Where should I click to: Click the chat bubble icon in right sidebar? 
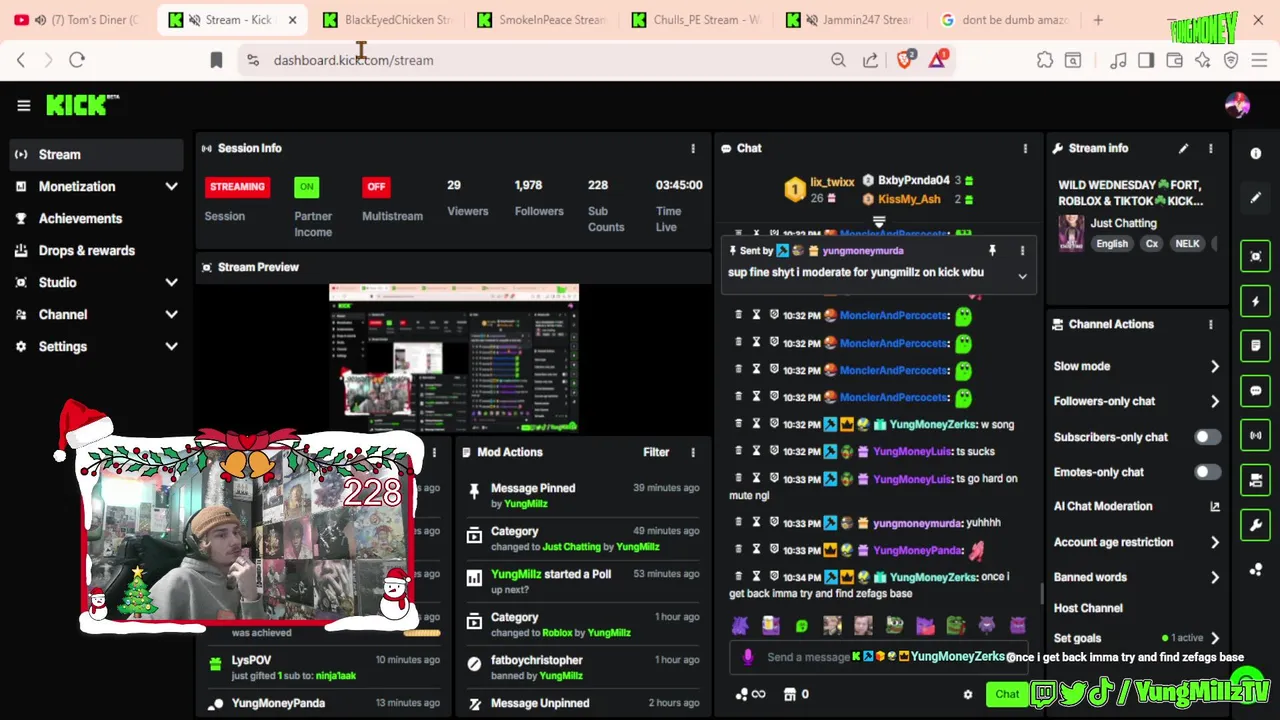click(1256, 391)
